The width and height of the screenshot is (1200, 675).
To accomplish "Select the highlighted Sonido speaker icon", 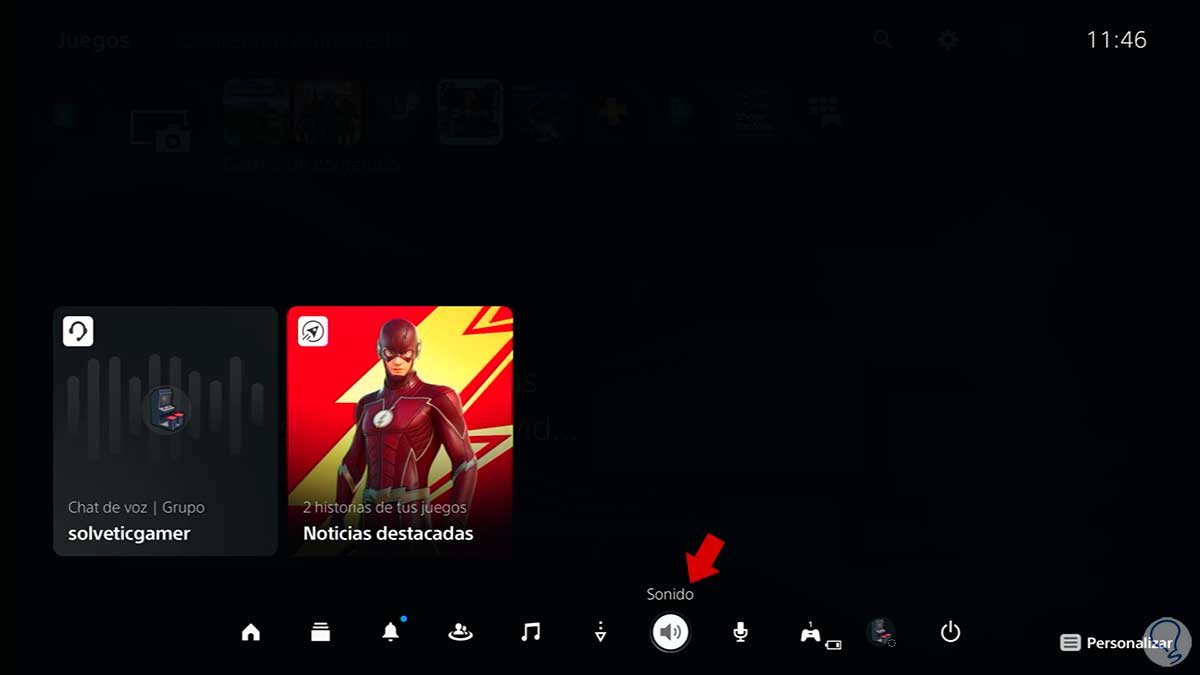I will point(670,632).
